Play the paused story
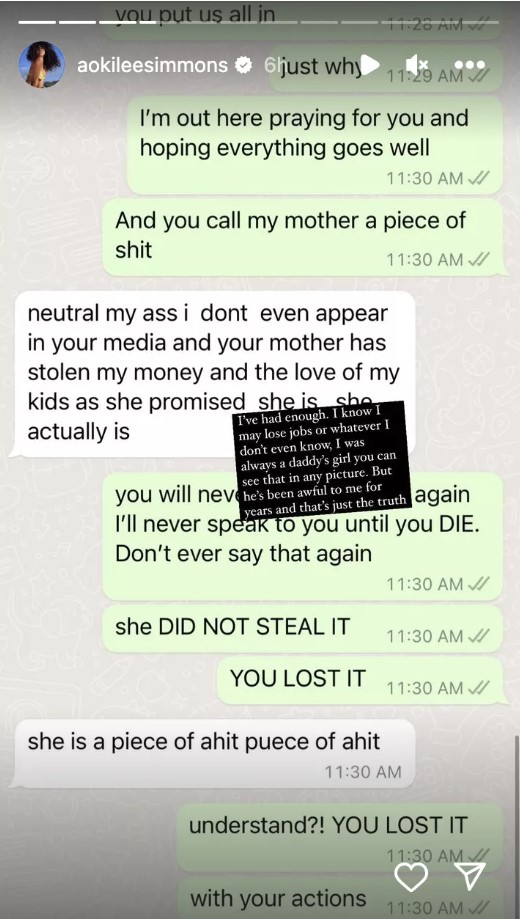 coord(370,65)
